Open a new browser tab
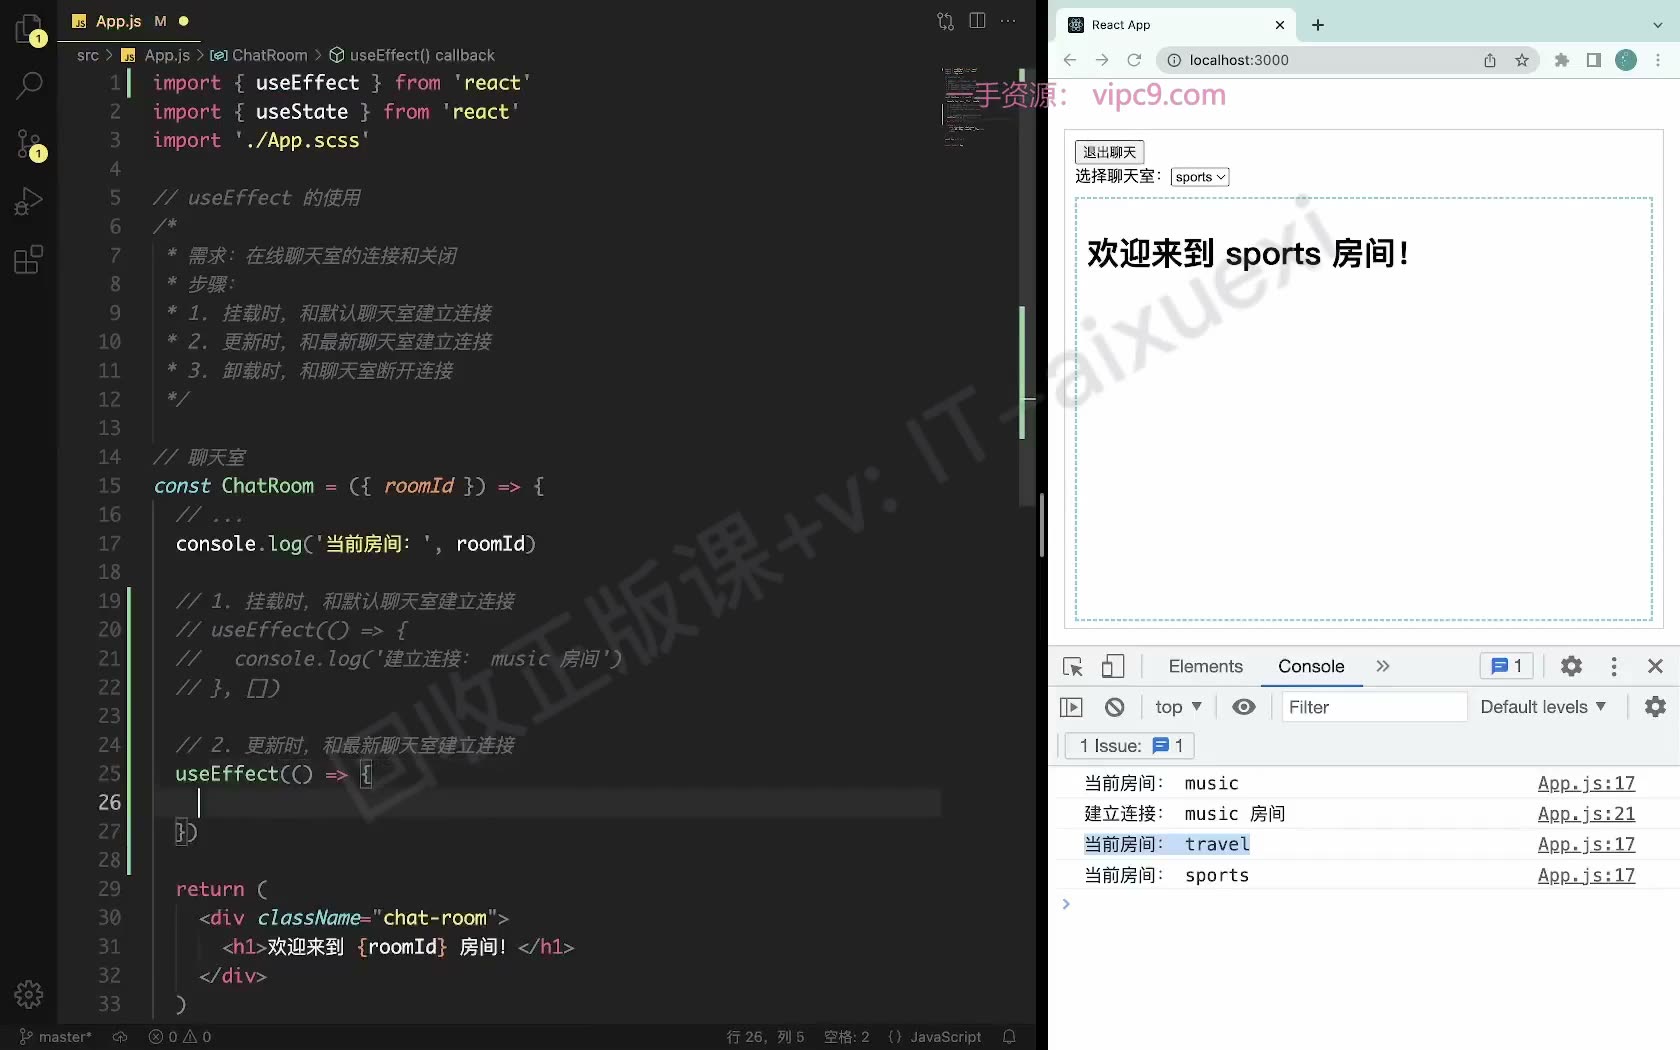The height and width of the screenshot is (1050, 1680). (x=1318, y=25)
